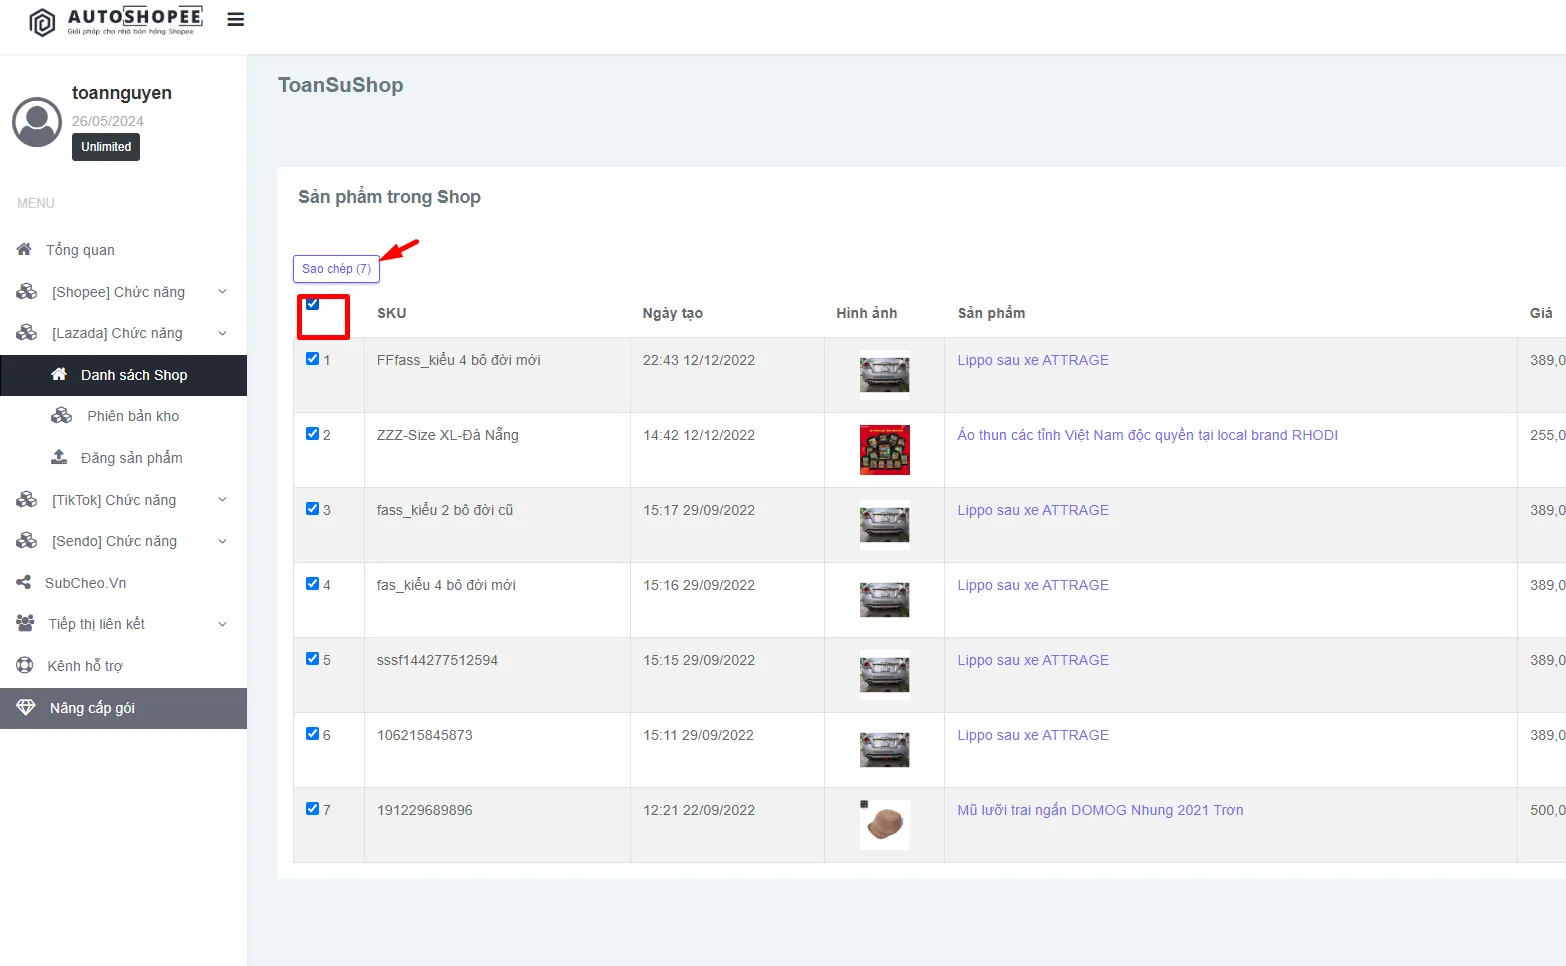This screenshot has height=966, width=1566.
Task: Uncheck row 2 checkbox for ZZZ-Size XL-Đà Nẵng
Action: 313,434
